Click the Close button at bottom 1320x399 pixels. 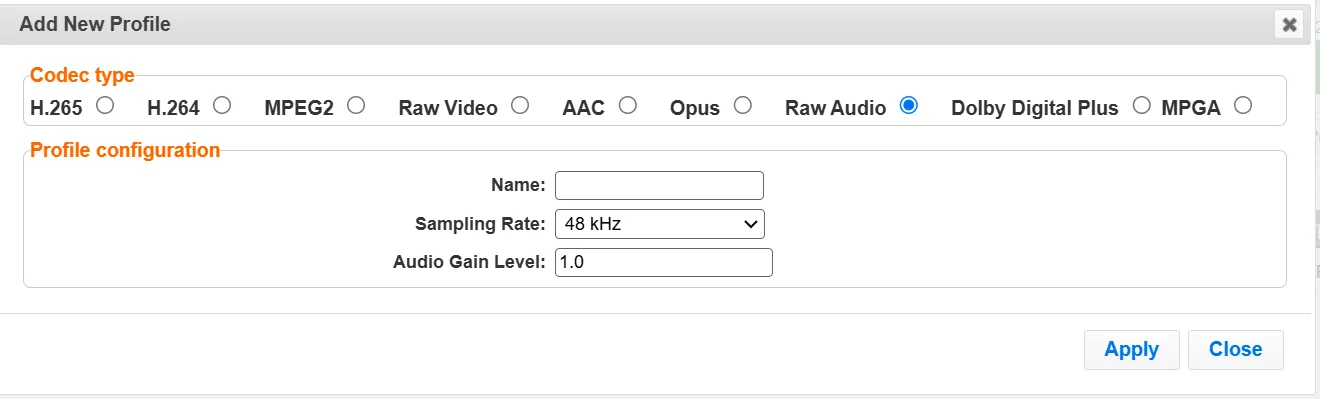(x=1235, y=349)
